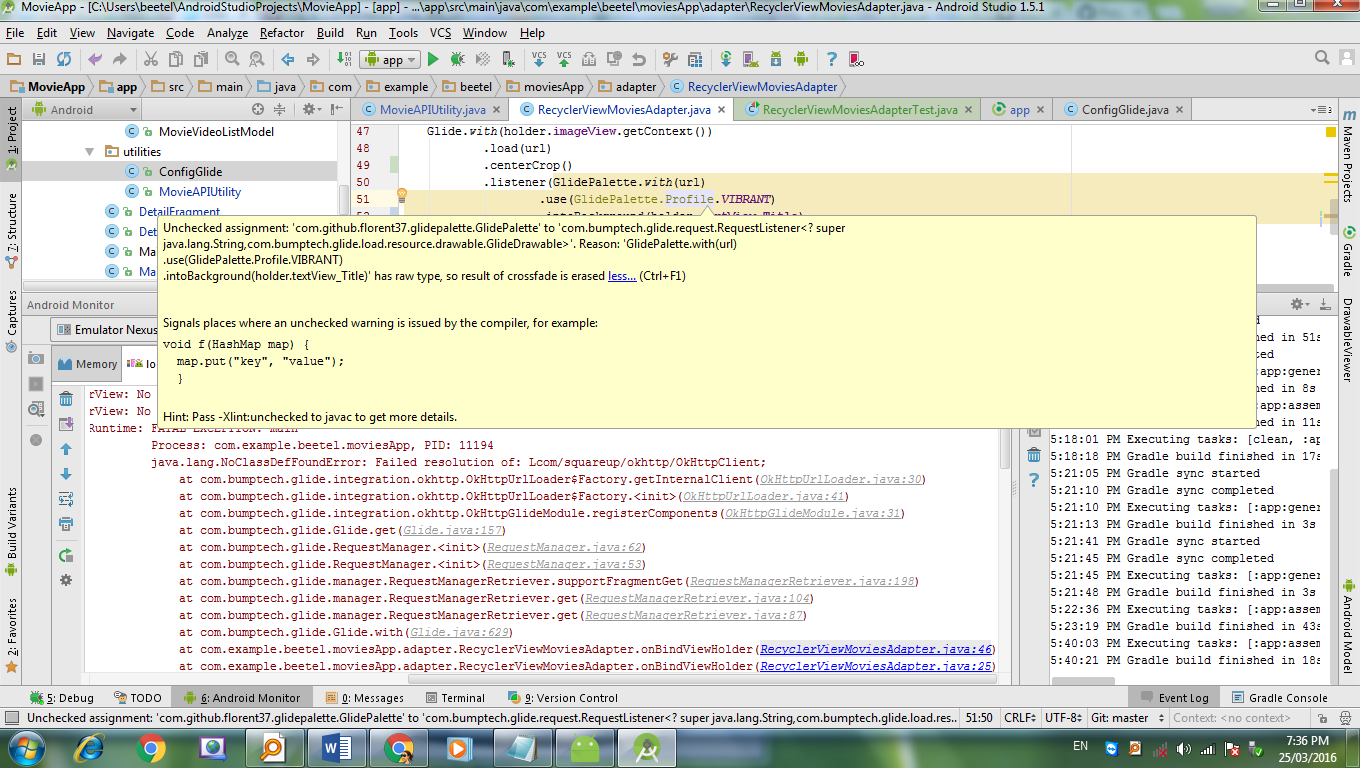The width and height of the screenshot is (1360, 768).
Task: Click the 'less...' link in the tooltip
Action: (621, 276)
